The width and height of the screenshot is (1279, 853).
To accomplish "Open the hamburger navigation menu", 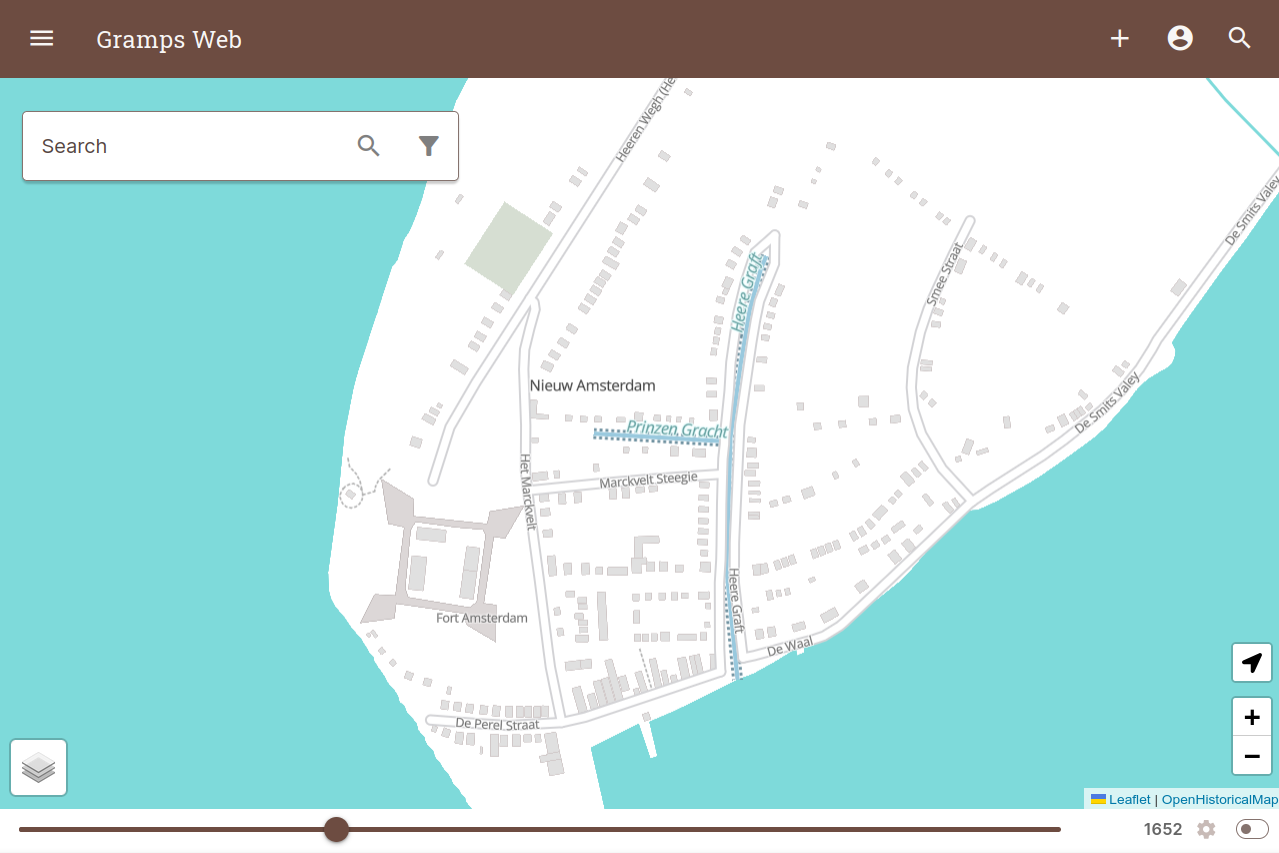I will pos(41,39).
